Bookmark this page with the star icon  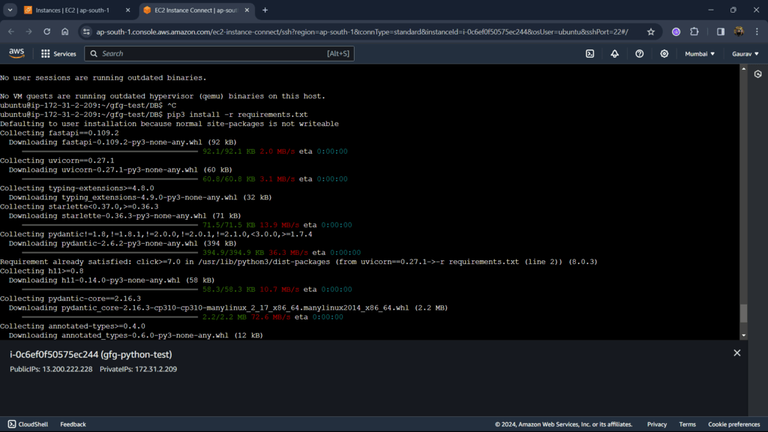pos(651,31)
